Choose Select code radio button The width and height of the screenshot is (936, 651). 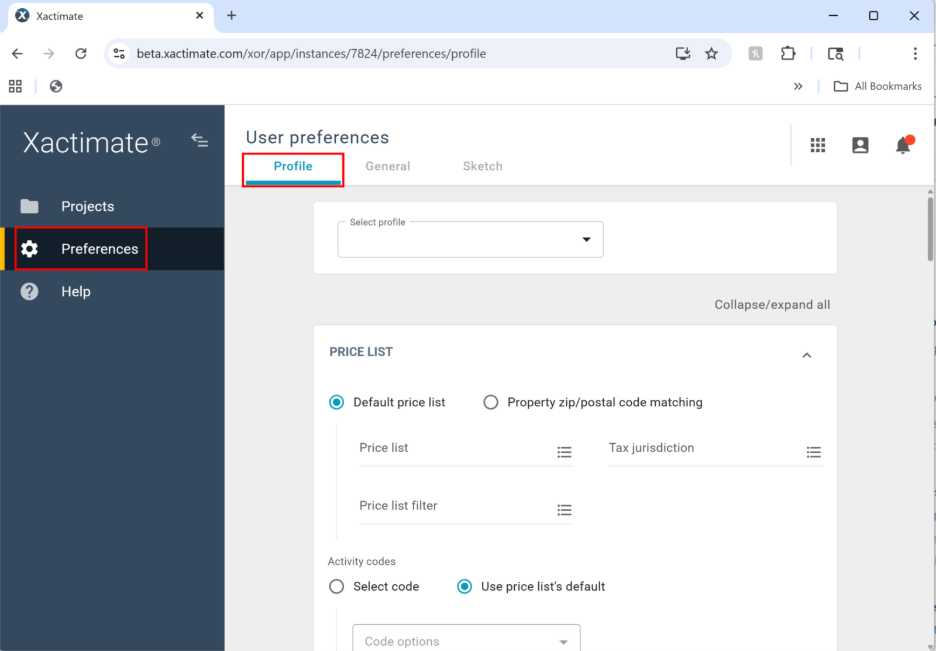(337, 587)
